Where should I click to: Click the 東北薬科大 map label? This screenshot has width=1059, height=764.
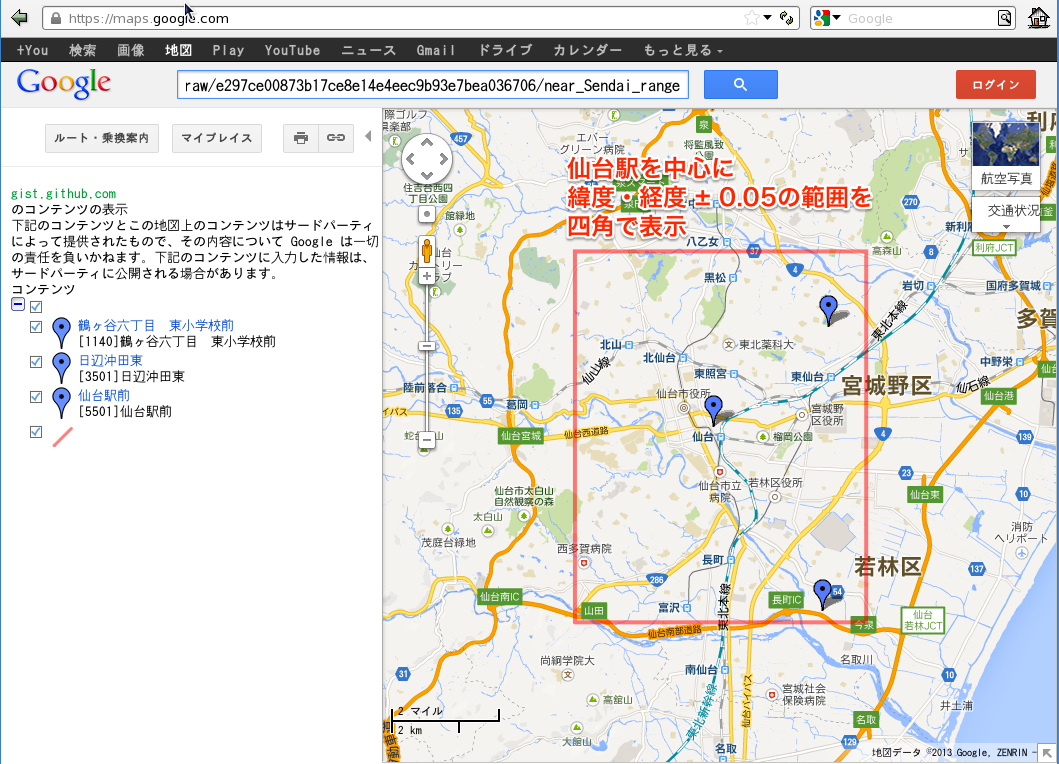click(767, 345)
